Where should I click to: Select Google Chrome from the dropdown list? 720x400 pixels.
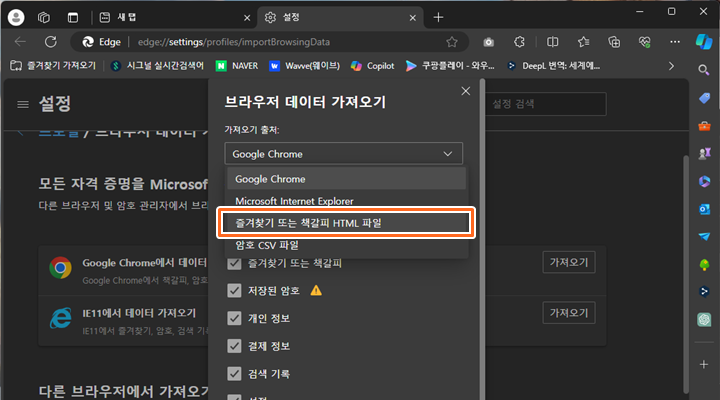(346, 179)
